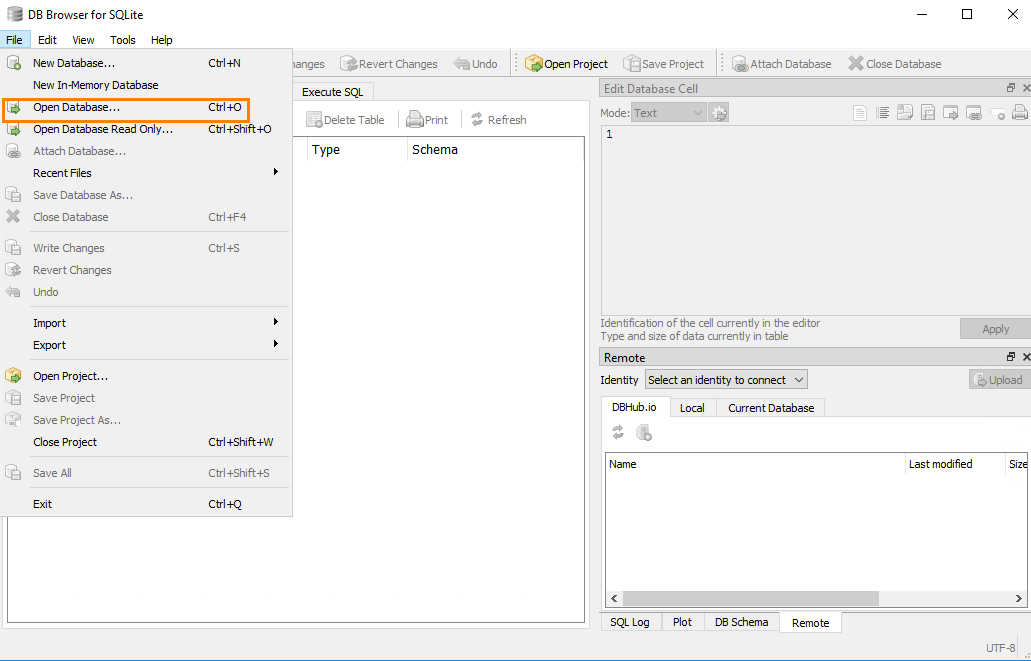Click Save Project in the toolbar
1031x661 pixels.
663,64
